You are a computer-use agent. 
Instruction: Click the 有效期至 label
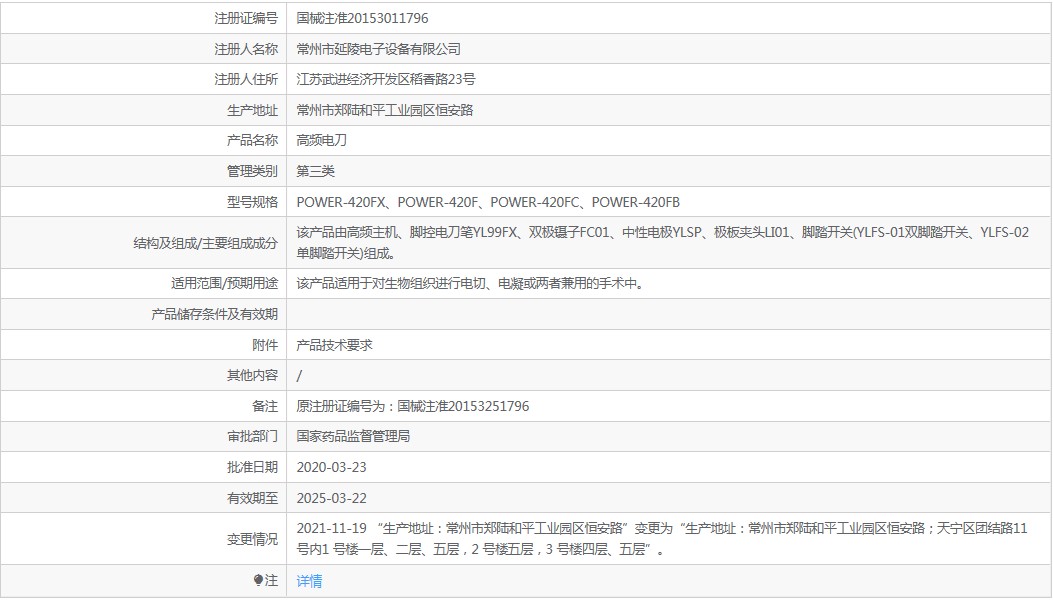253,498
